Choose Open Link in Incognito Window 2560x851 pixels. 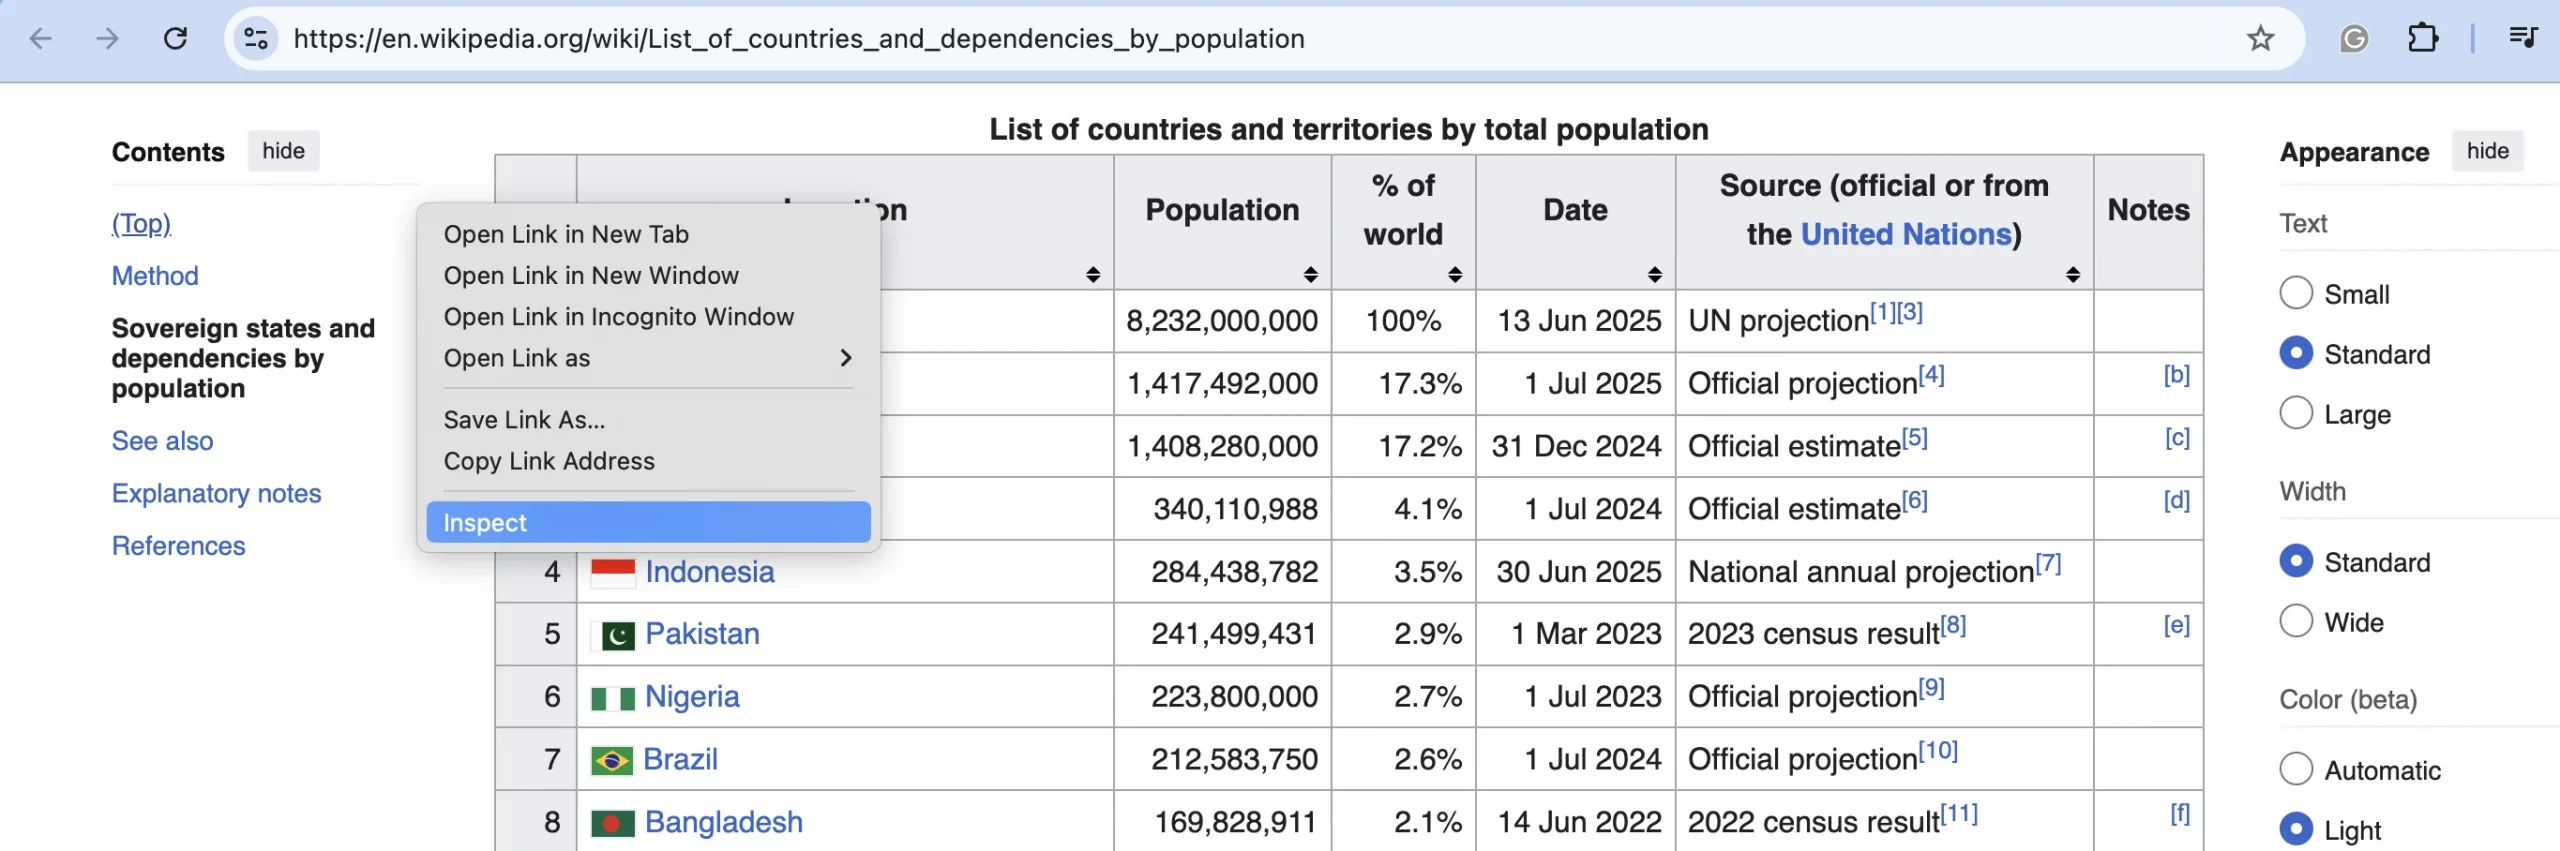click(x=648, y=316)
